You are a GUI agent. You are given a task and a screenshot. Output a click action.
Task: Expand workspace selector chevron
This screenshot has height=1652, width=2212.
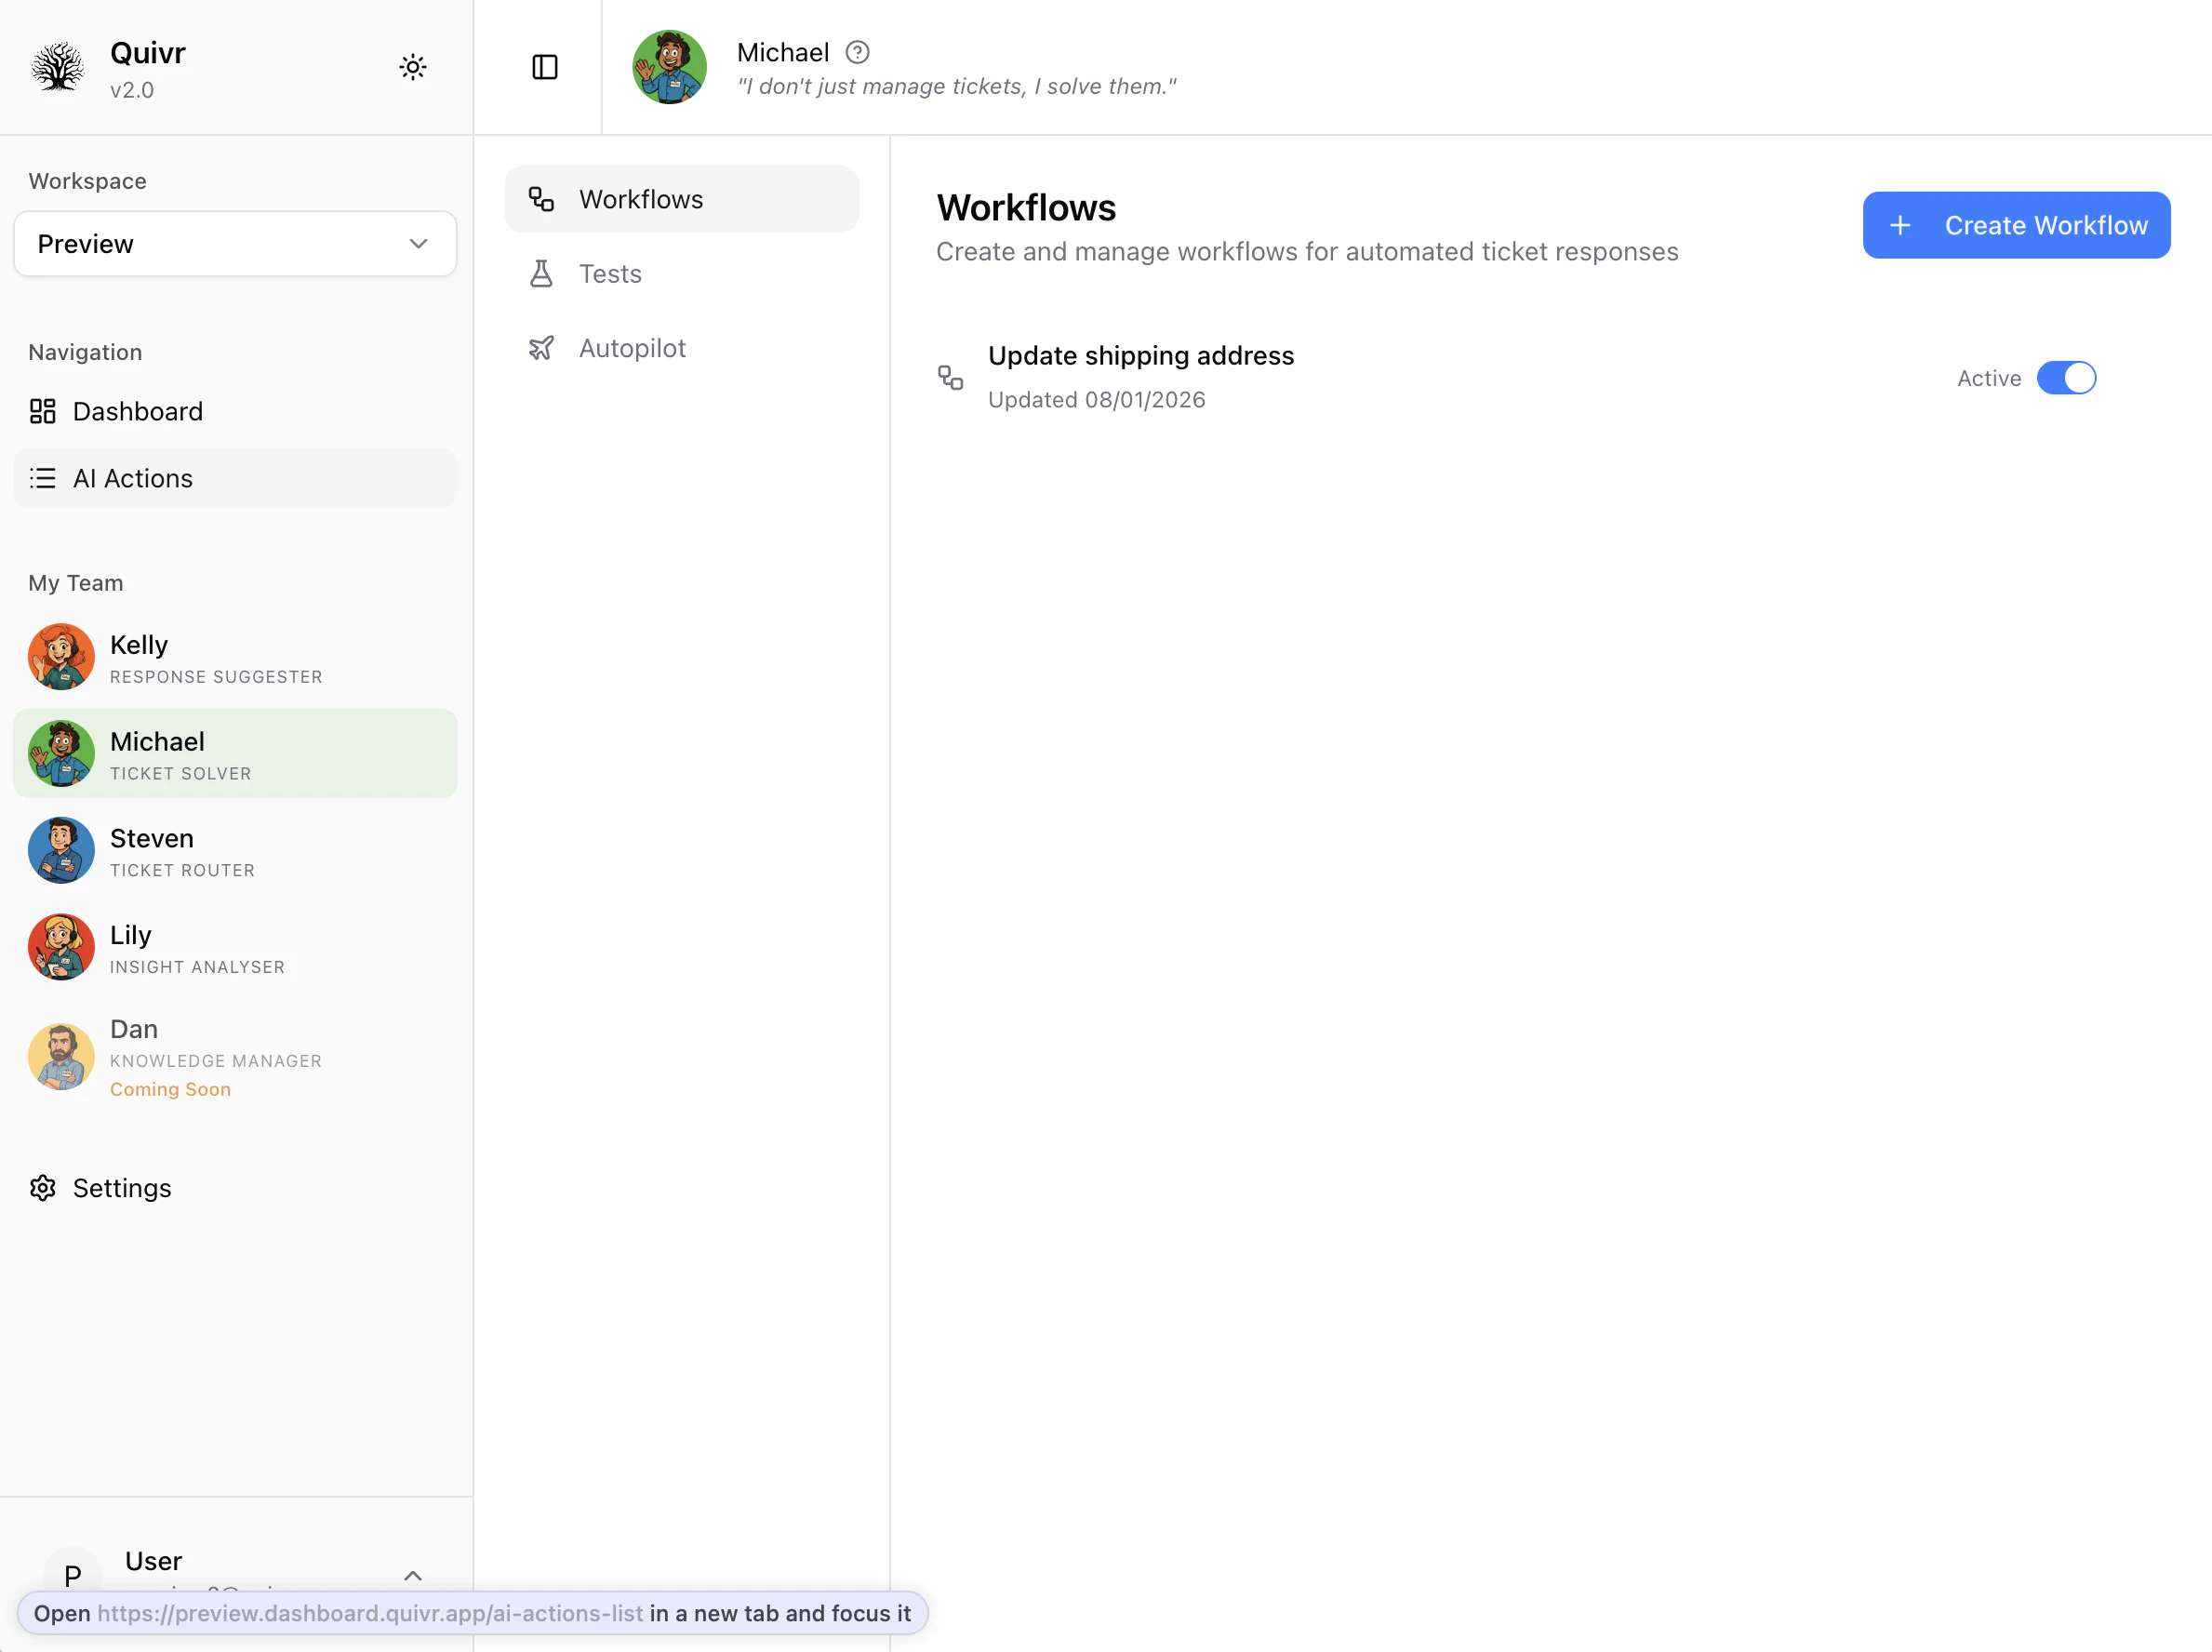point(419,243)
